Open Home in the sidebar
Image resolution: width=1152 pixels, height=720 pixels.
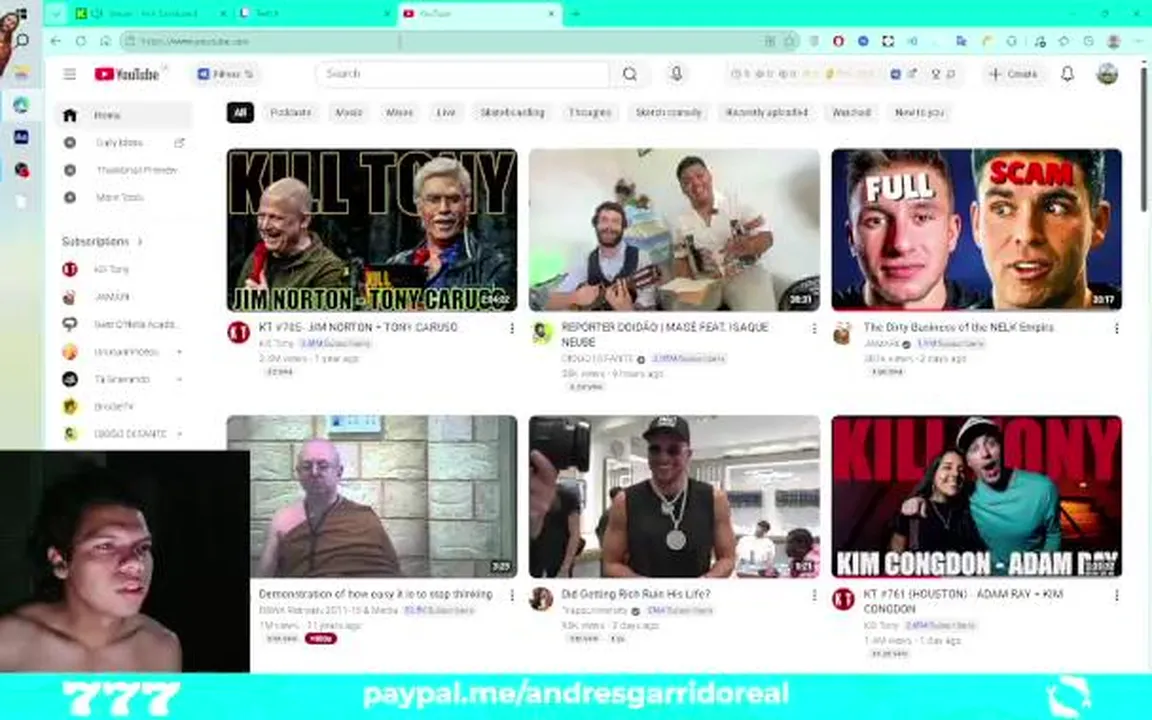coord(125,115)
